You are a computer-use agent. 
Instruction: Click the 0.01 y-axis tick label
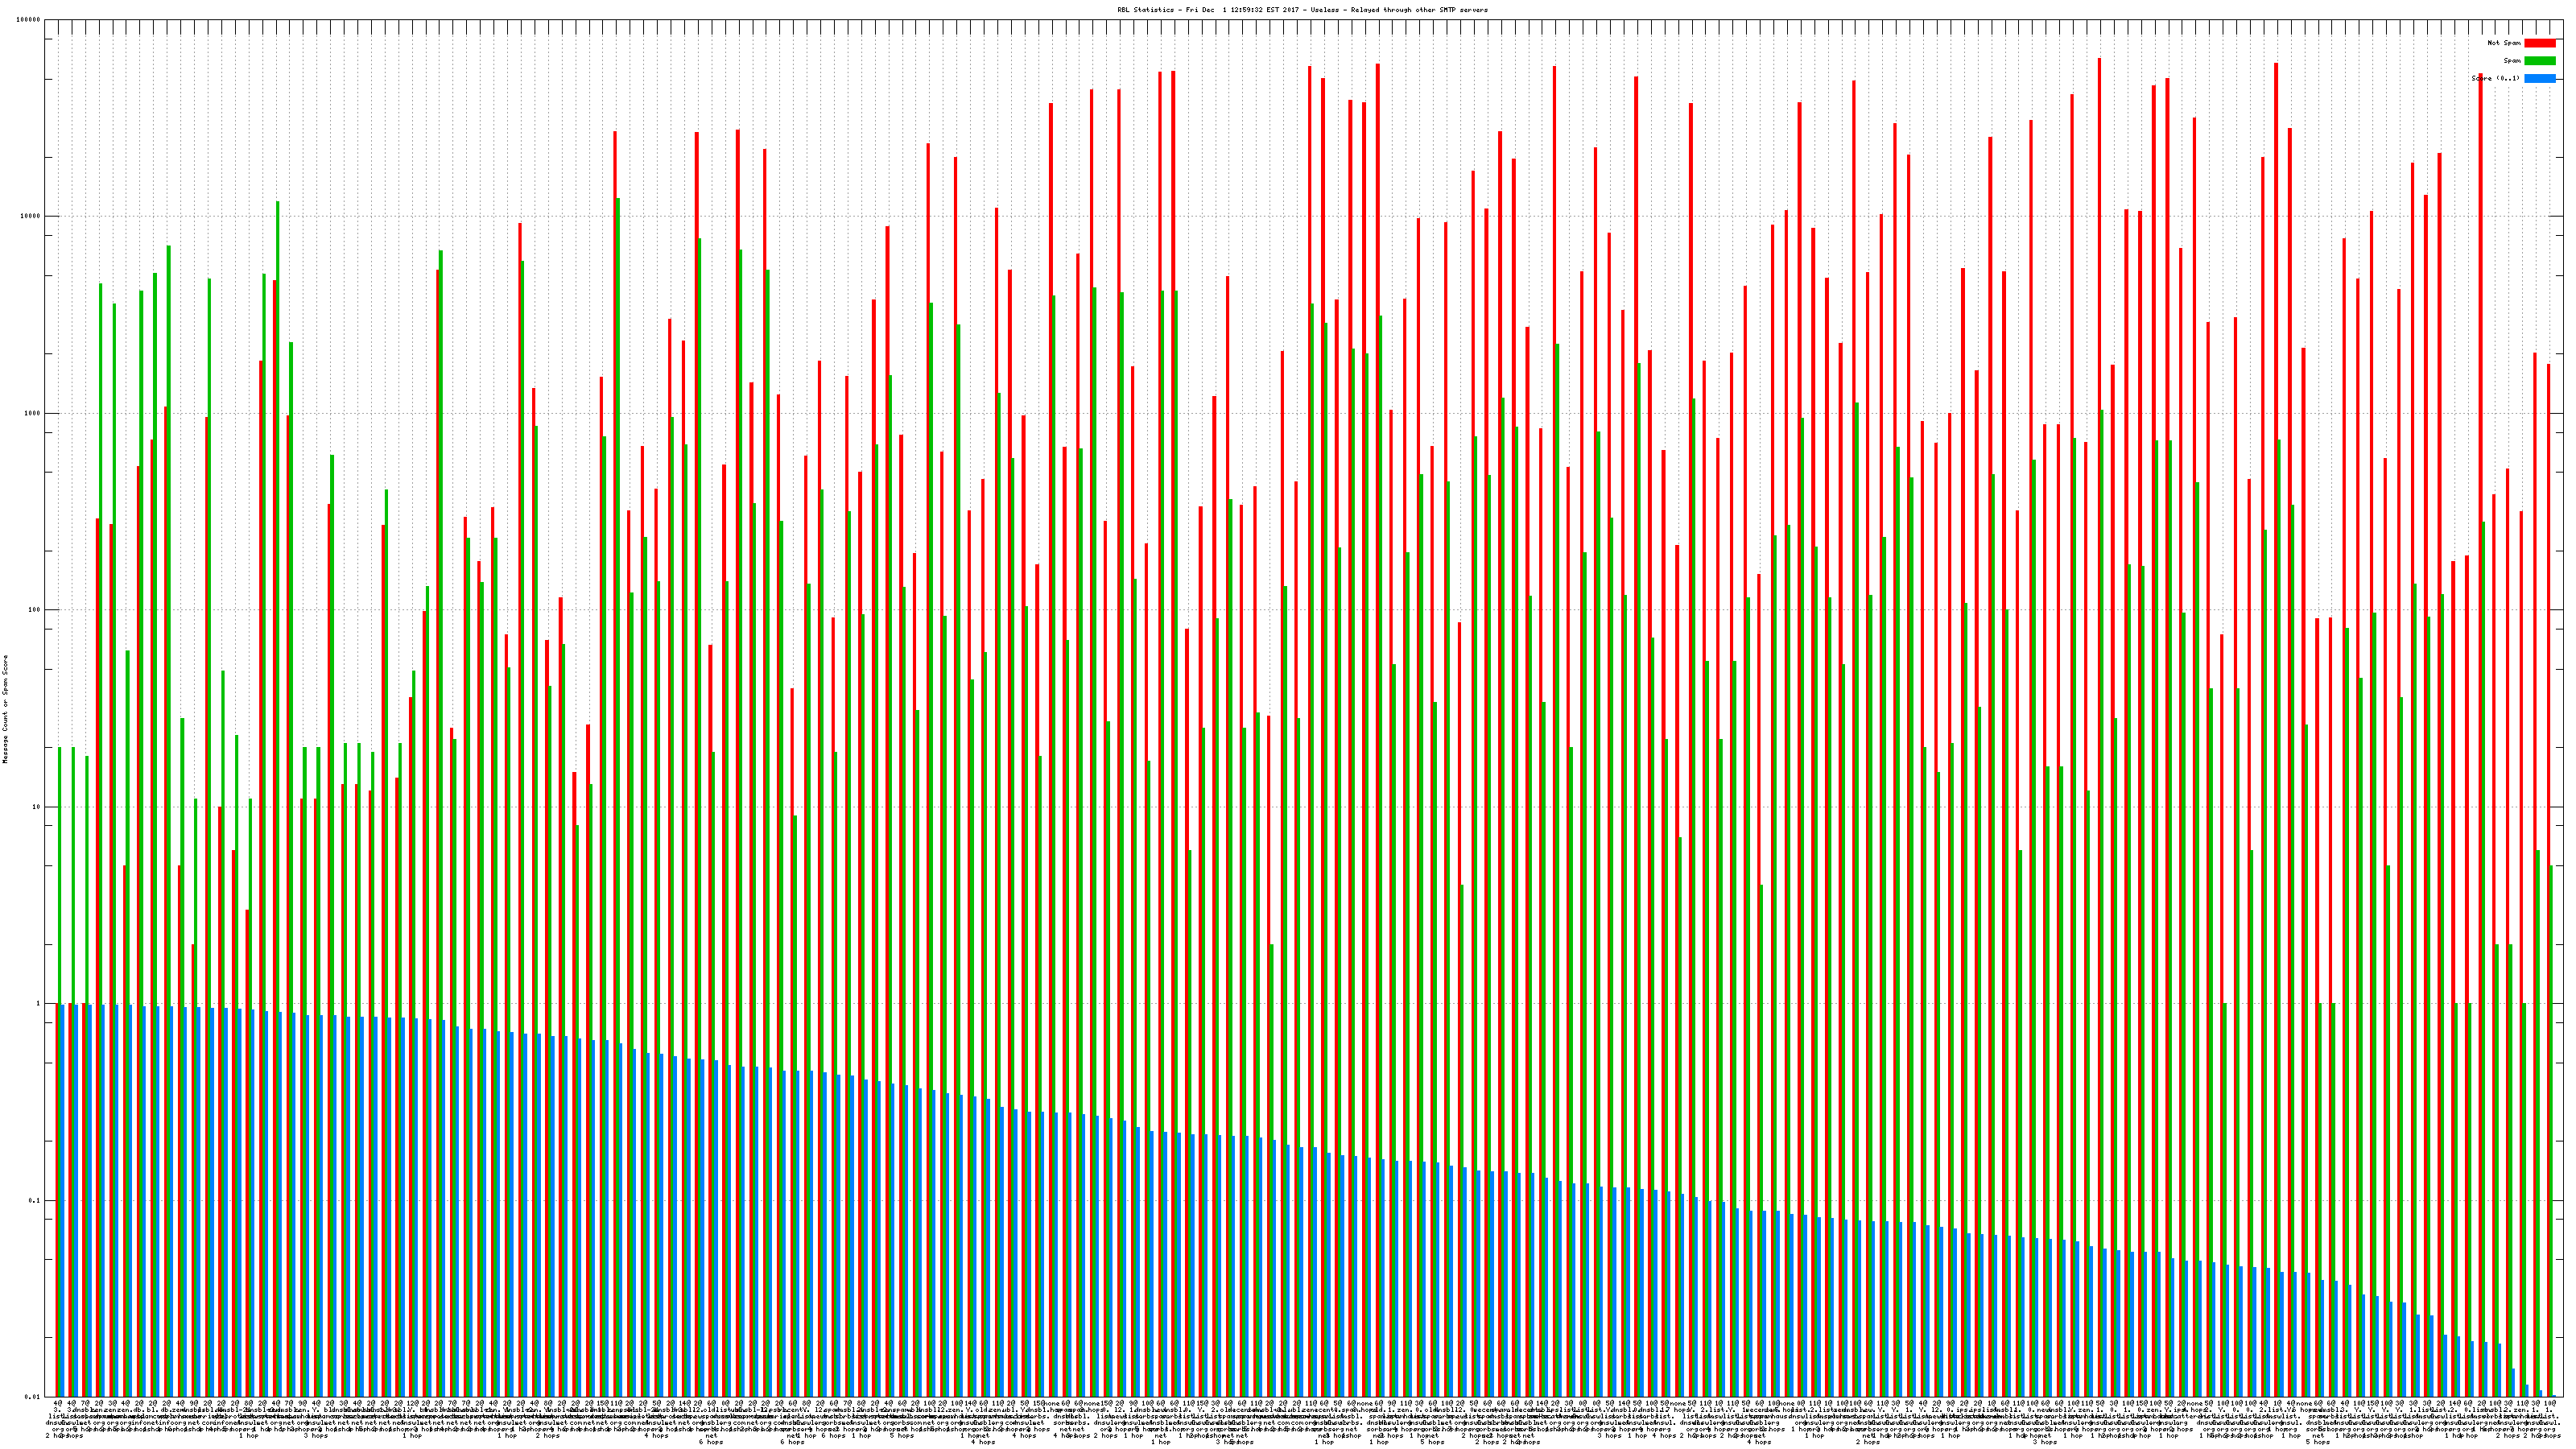pyautogui.click(x=34, y=1397)
